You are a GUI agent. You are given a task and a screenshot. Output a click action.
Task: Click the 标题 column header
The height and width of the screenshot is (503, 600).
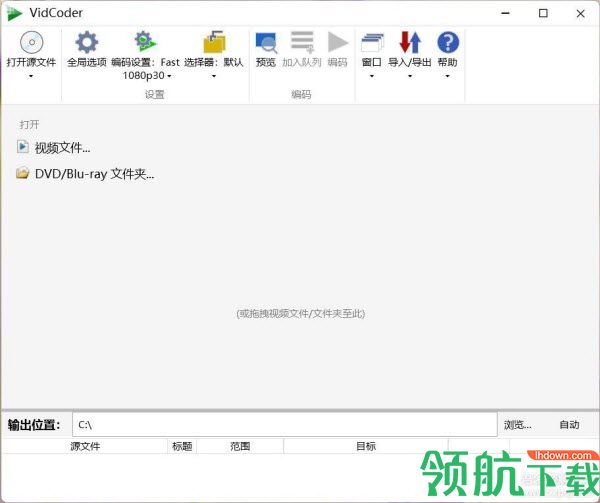coord(182,446)
